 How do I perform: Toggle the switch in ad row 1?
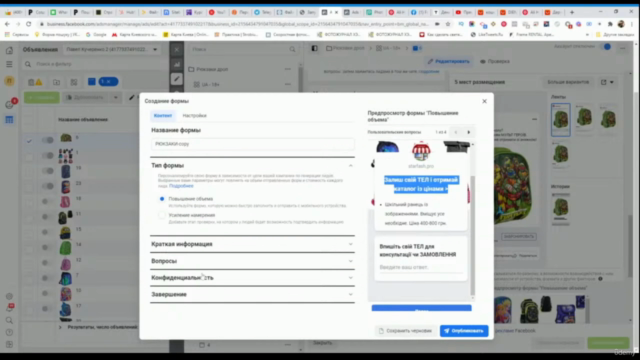[x=47, y=156]
